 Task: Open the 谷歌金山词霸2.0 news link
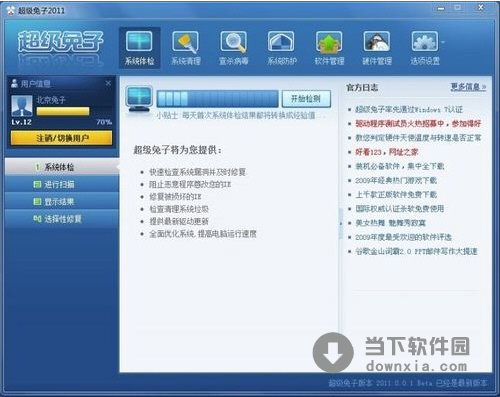[416, 251]
